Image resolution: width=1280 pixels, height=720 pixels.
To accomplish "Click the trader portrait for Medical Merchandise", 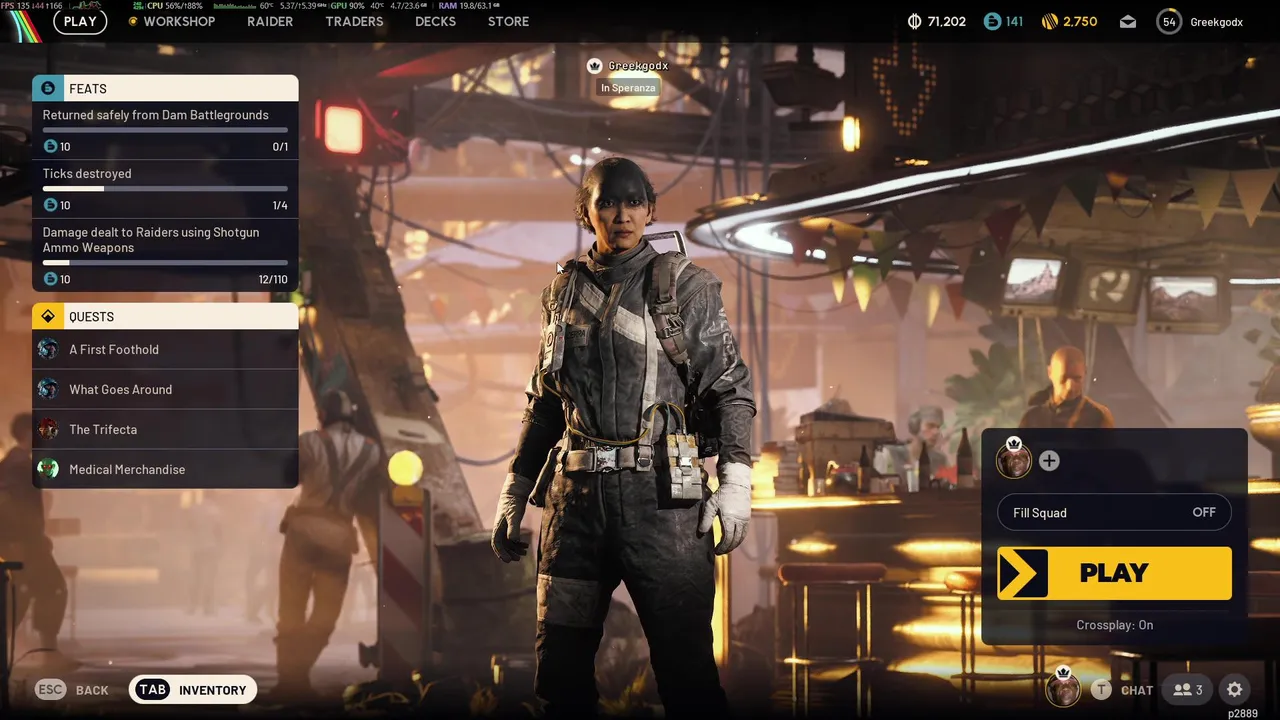I will click(48, 469).
